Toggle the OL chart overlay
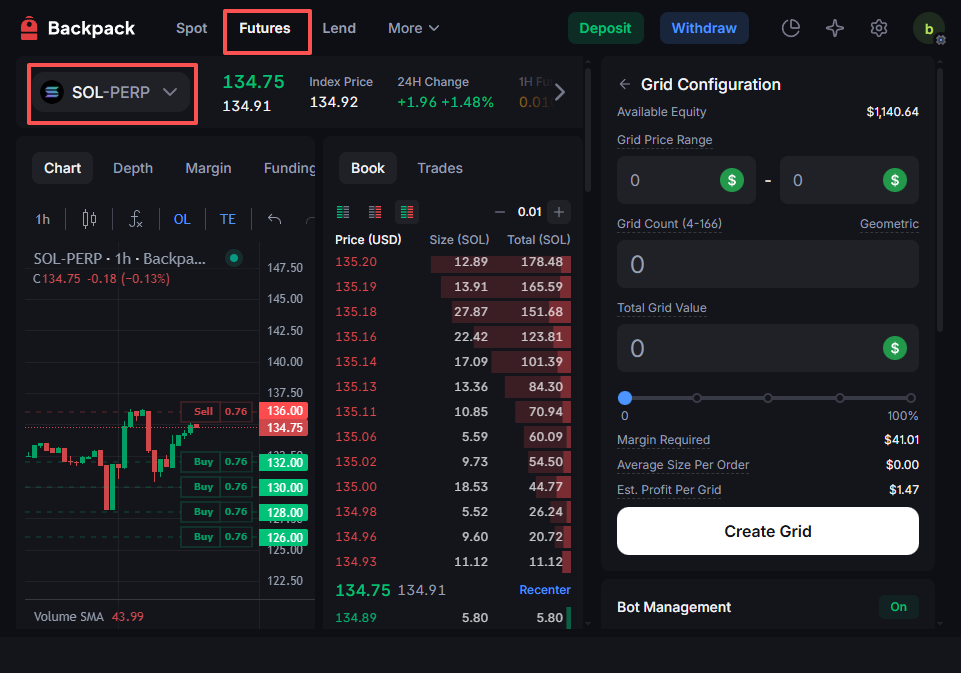The width and height of the screenshot is (961, 673). (182, 219)
